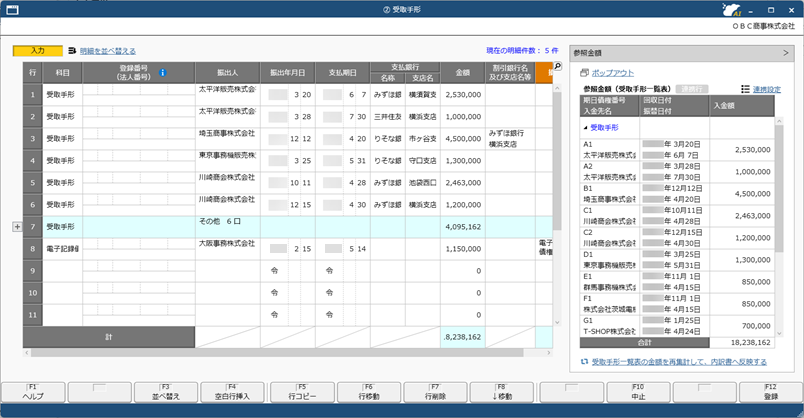Screen dimensions: 804x418
Task: Click the 支払期日 column header
Action: coord(343,73)
